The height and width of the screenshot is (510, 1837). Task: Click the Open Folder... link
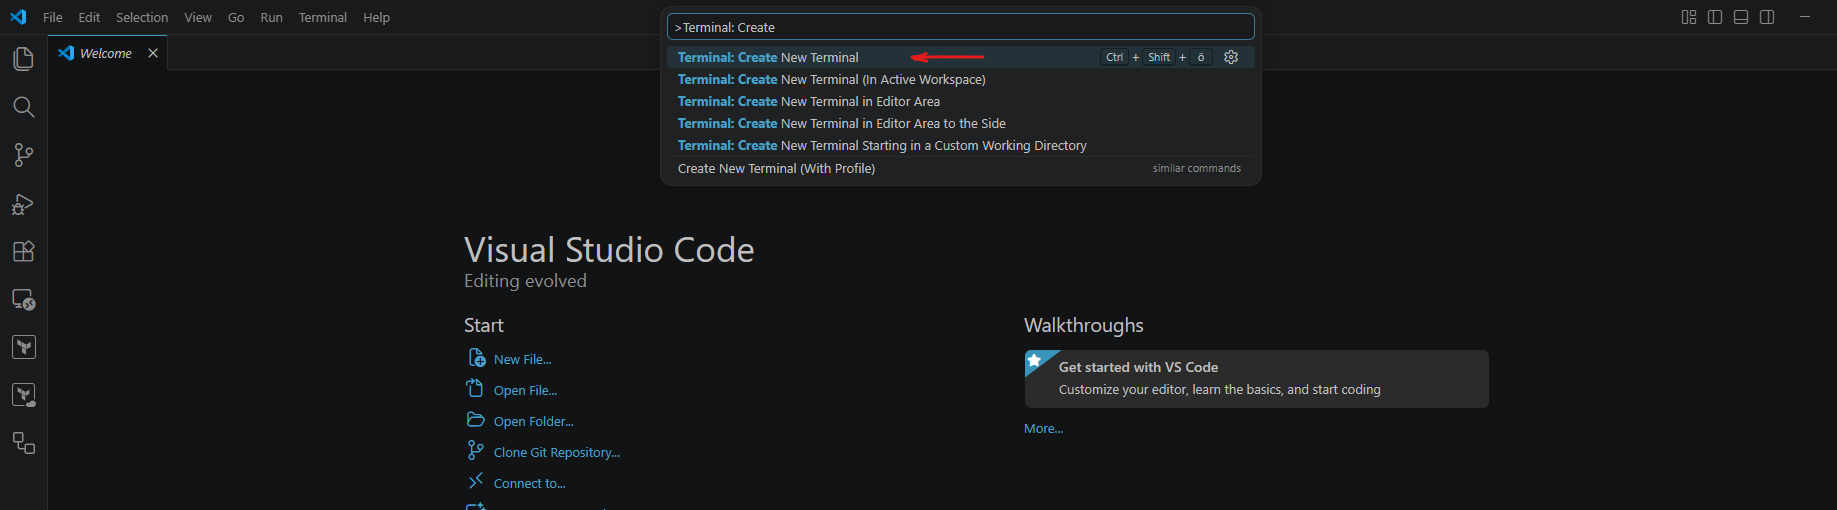(x=533, y=421)
